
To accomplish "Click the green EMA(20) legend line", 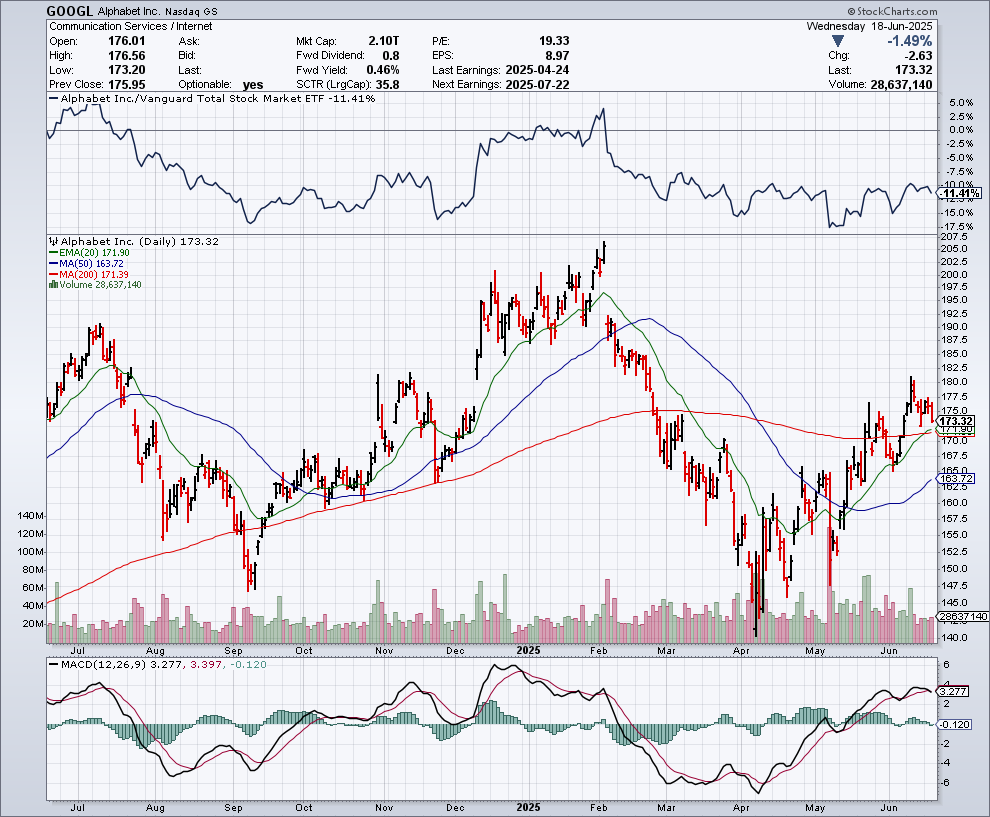I will tap(54, 253).
